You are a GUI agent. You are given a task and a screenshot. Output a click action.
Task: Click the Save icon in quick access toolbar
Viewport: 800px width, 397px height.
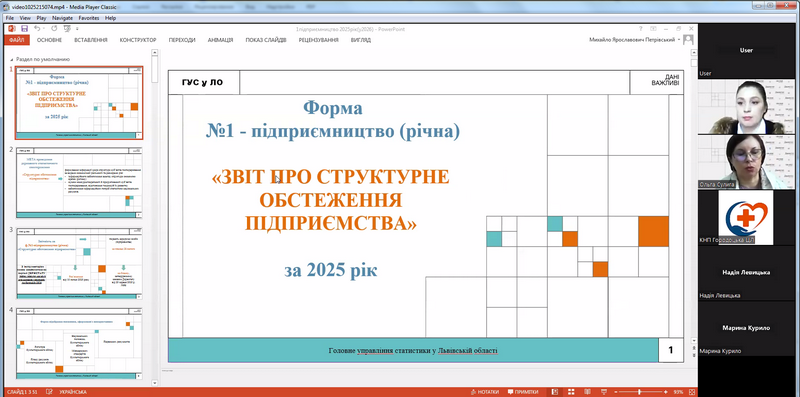(23, 29)
